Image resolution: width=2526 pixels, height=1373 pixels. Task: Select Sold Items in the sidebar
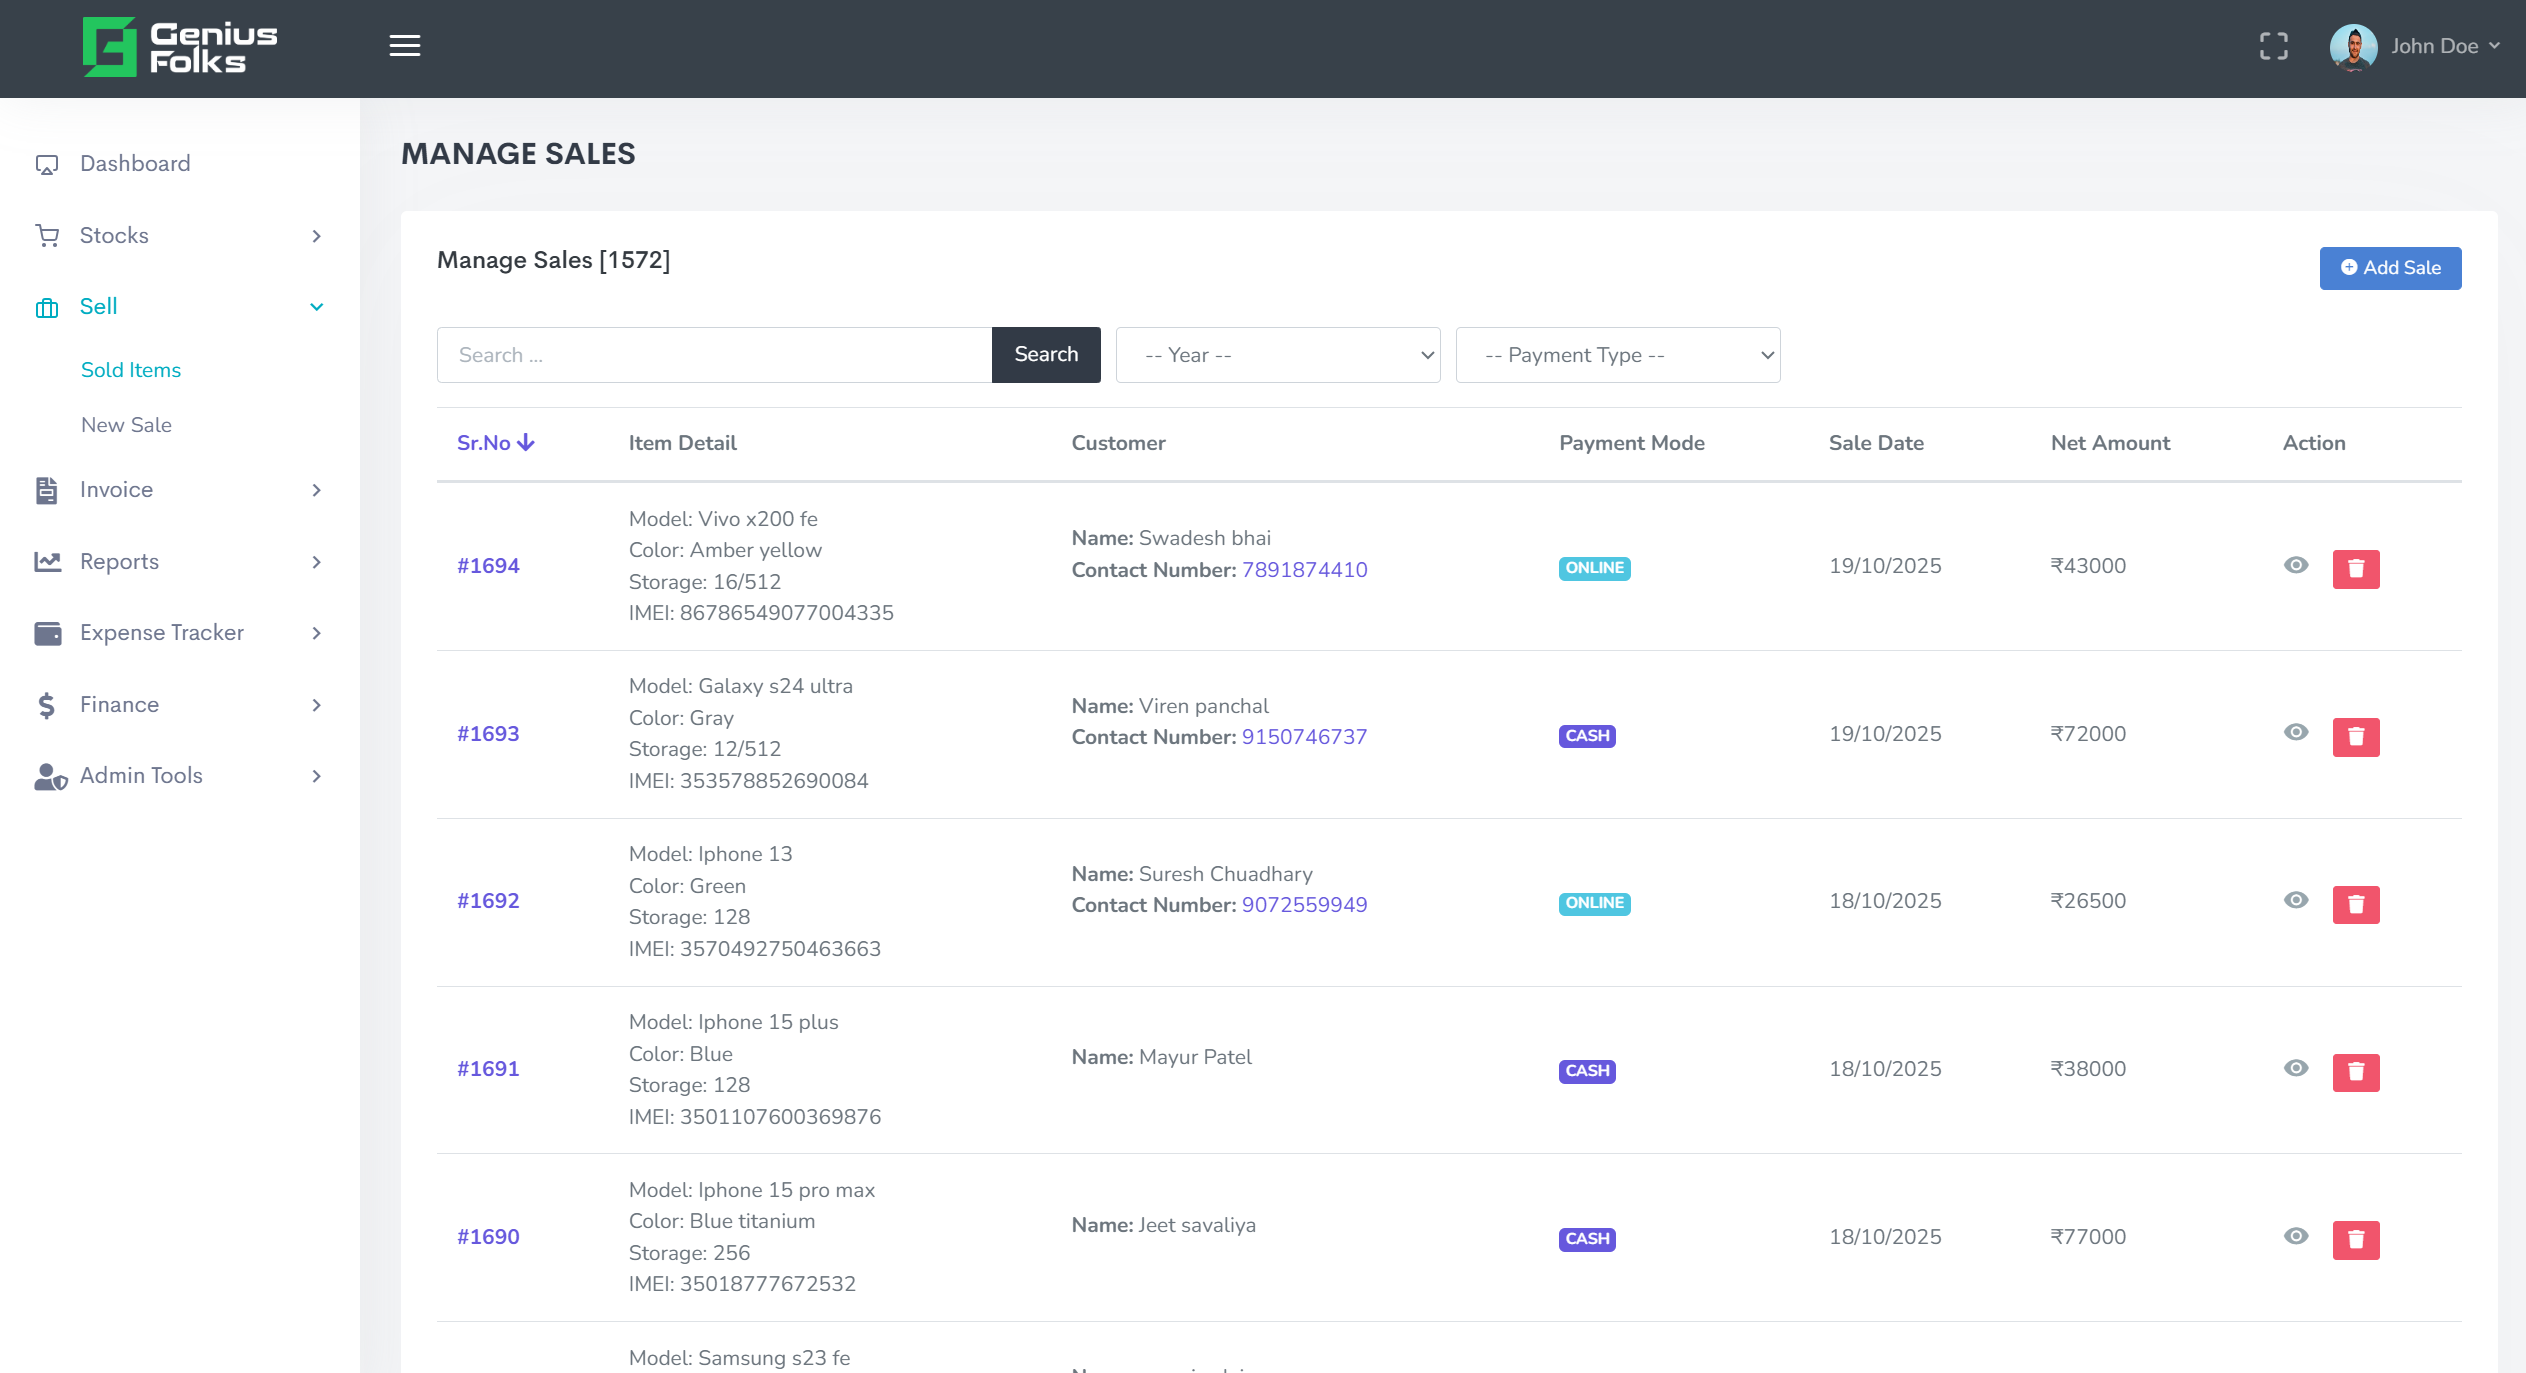[131, 370]
